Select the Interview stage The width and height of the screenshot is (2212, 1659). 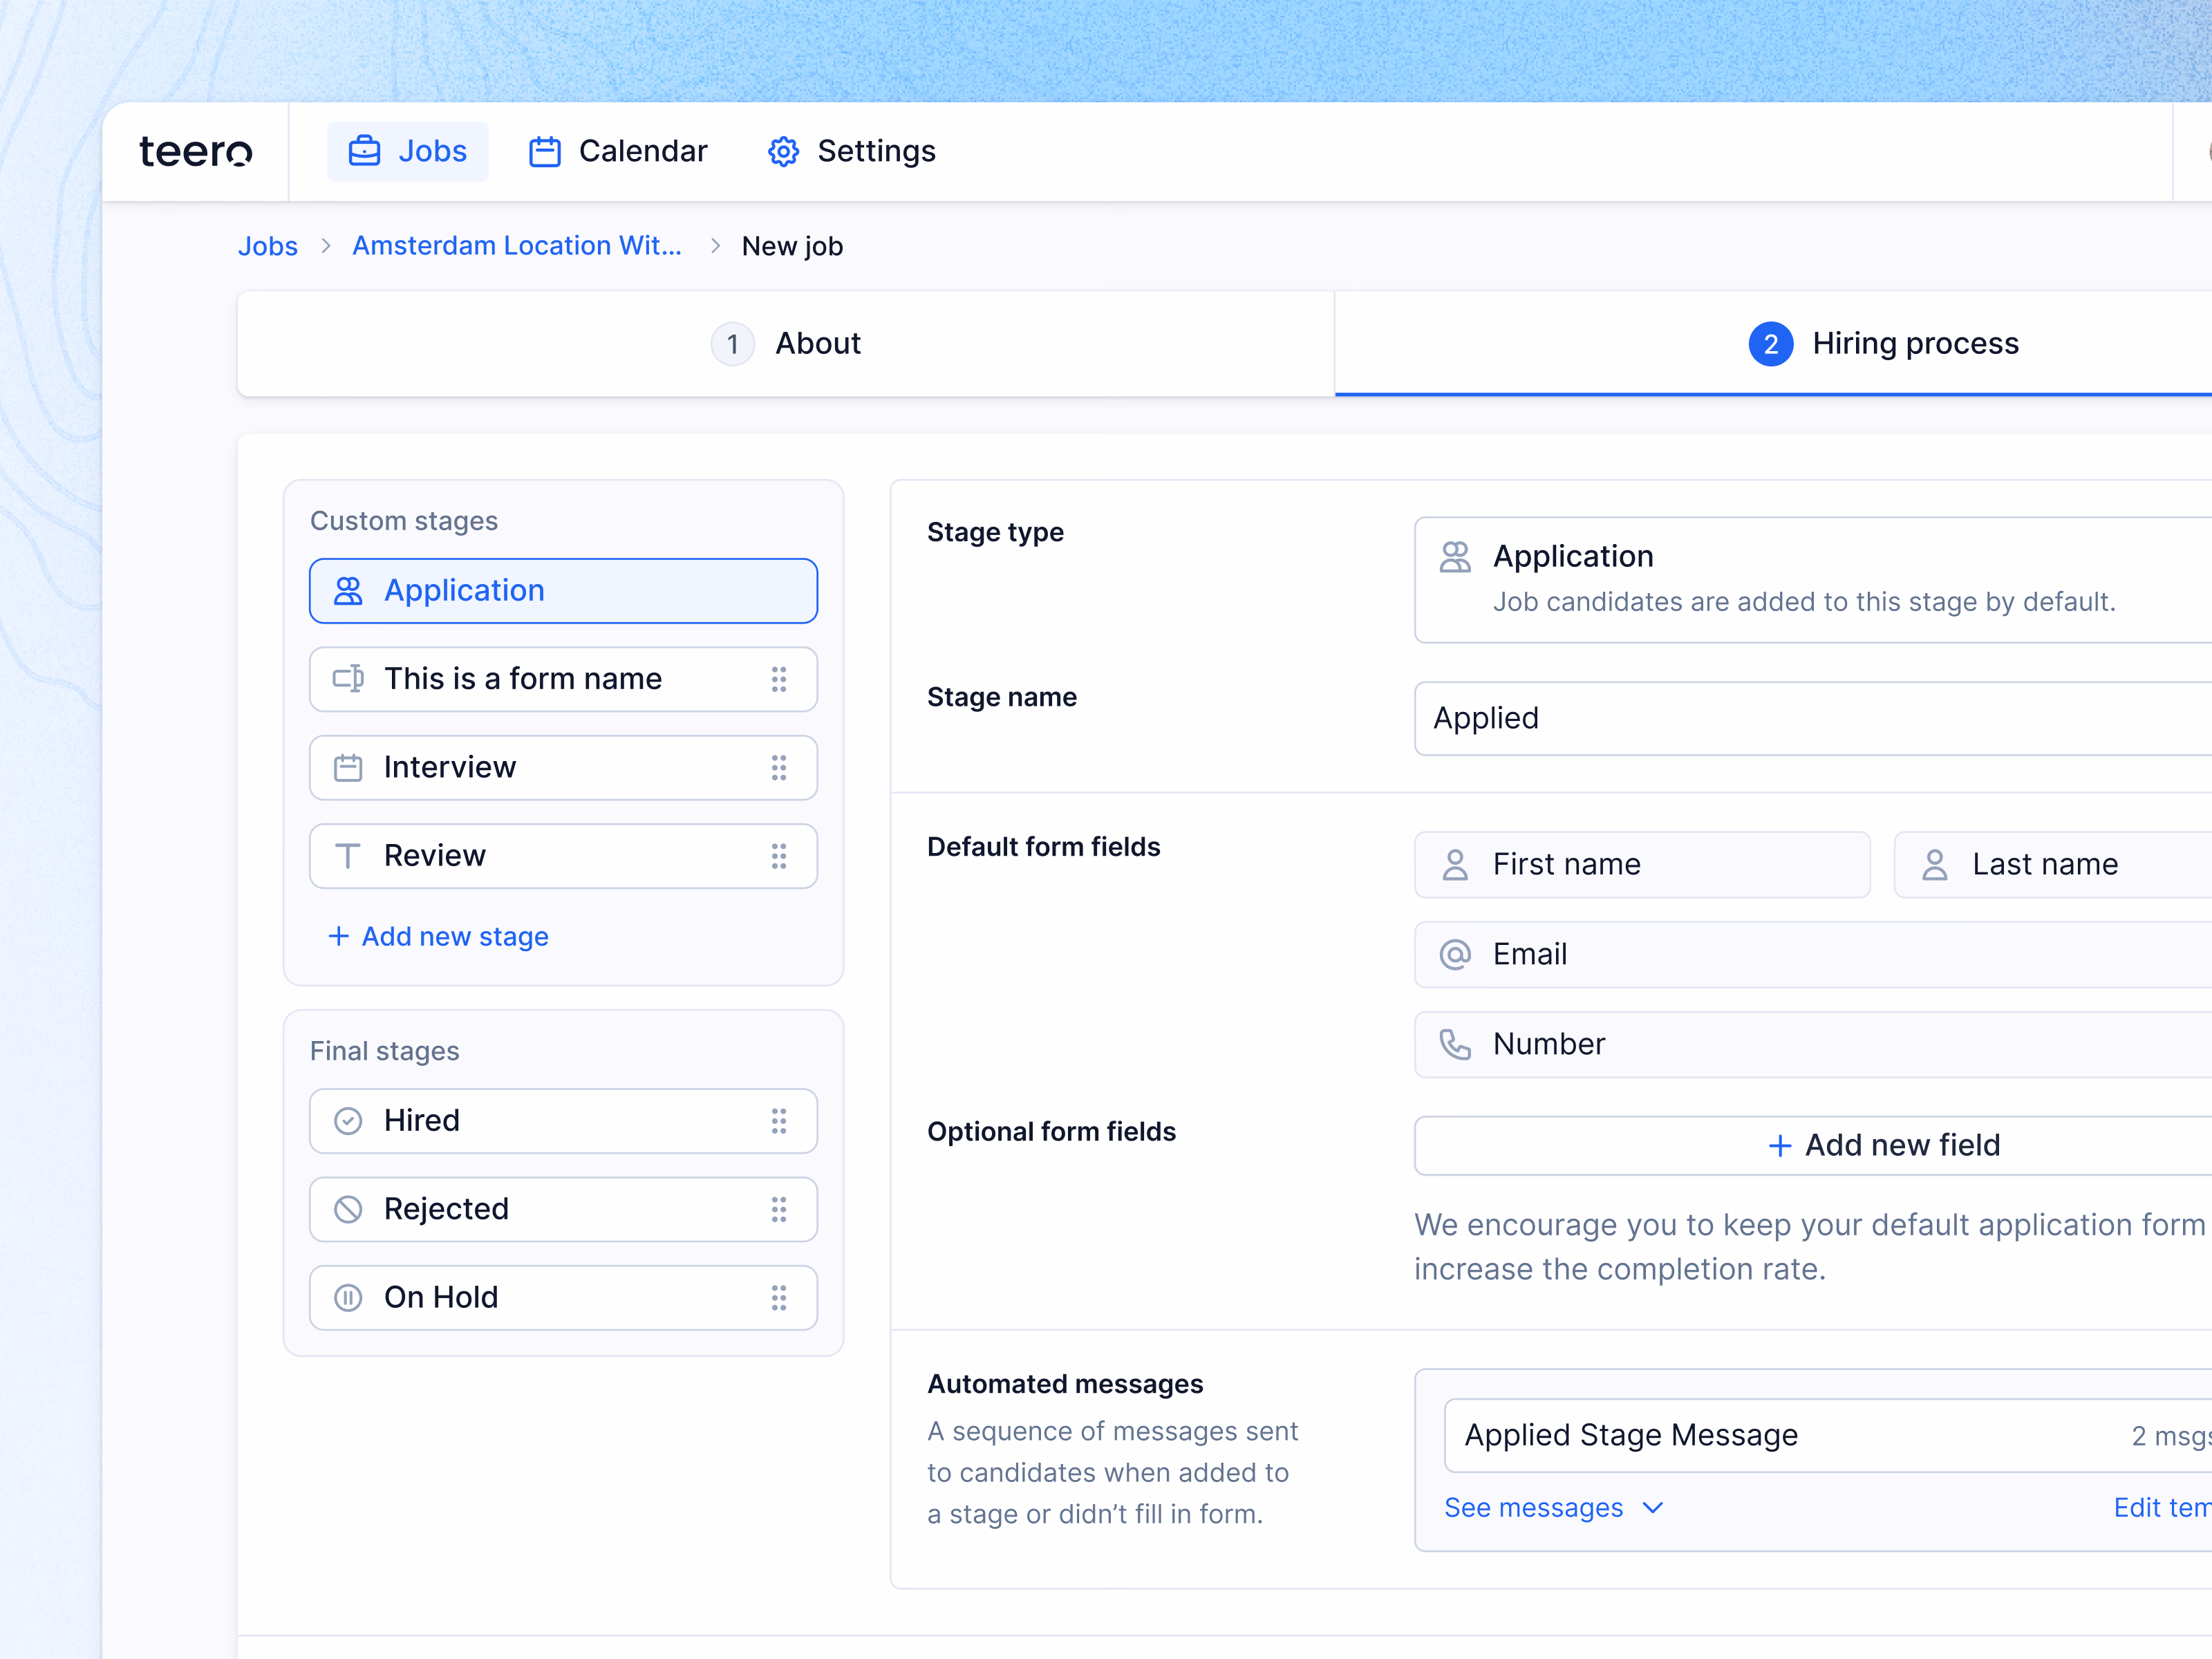tap(563, 767)
